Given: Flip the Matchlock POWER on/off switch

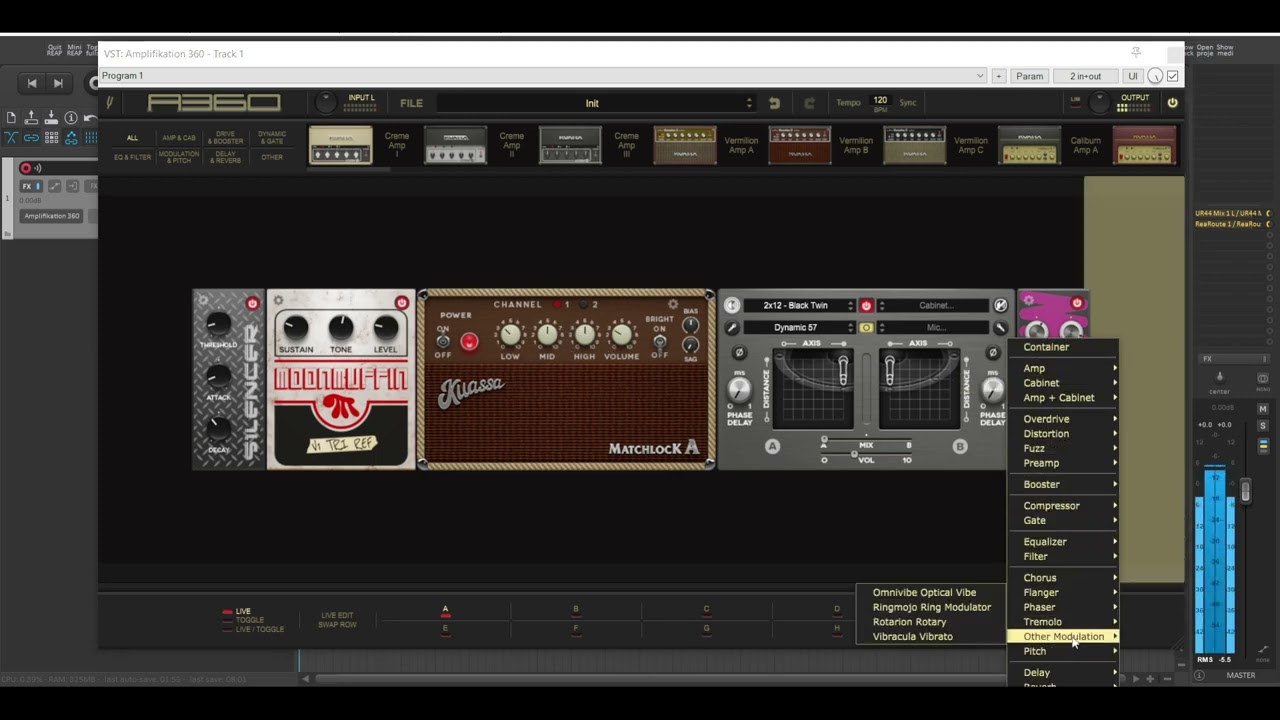Looking at the screenshot, I should (x=443, y=341).
